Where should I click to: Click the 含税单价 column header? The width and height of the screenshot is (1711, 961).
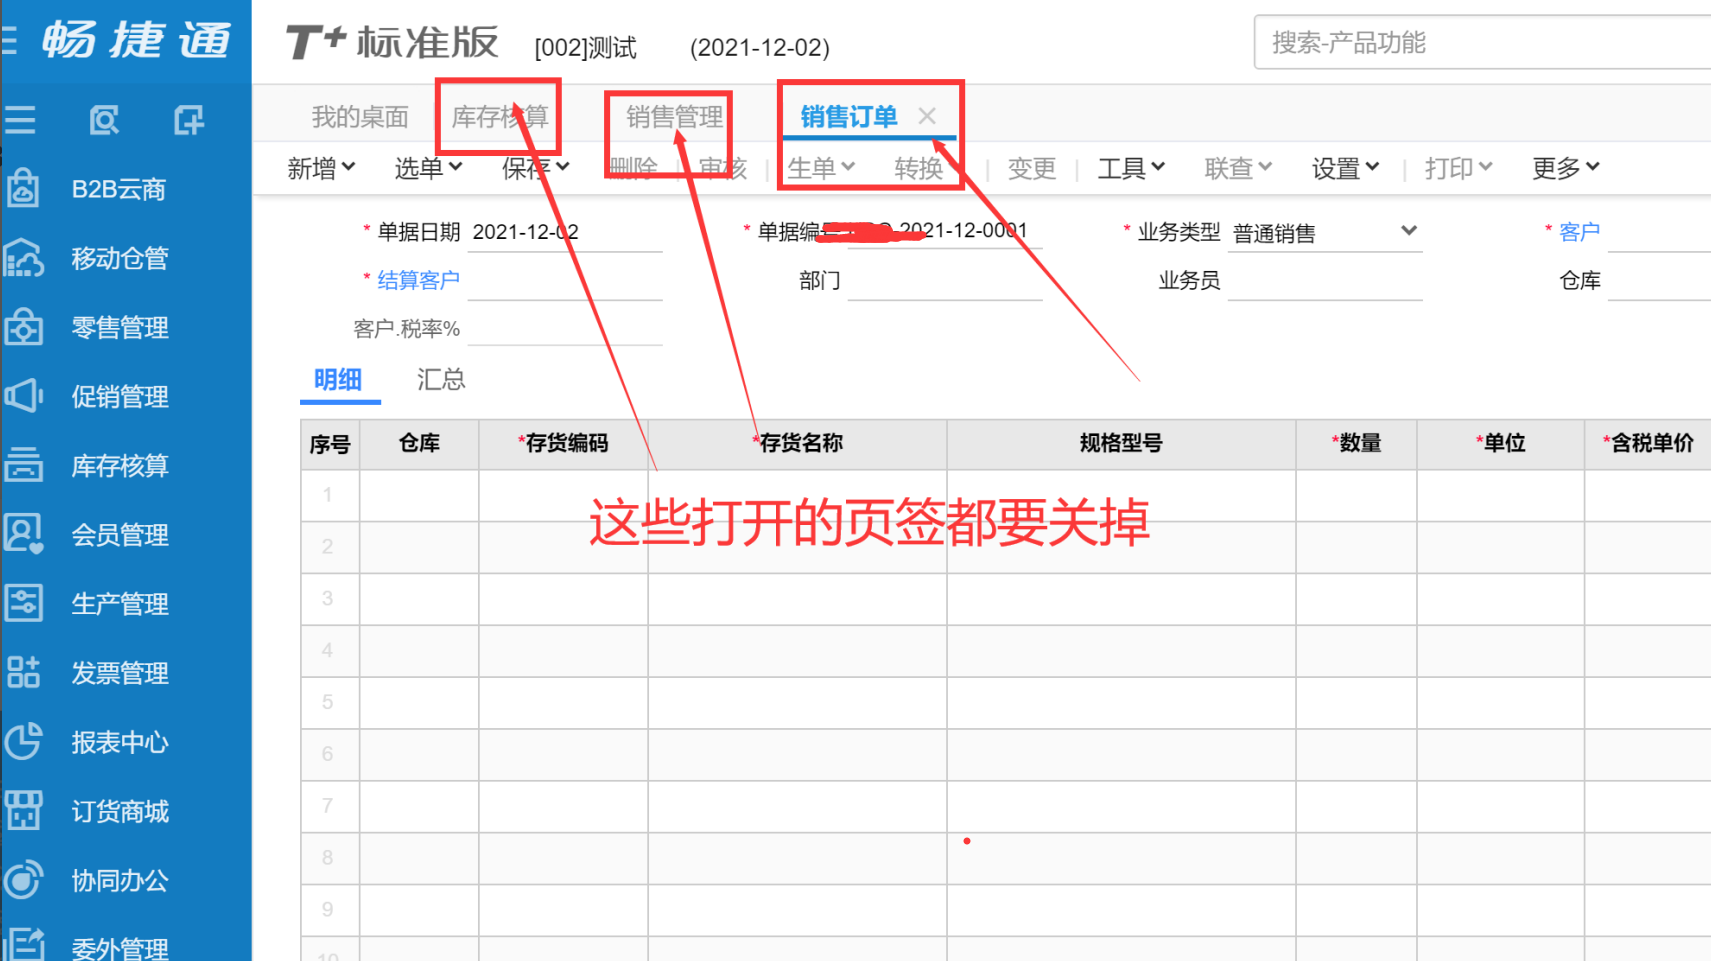pyautogui.click(x=1648, y=444)
